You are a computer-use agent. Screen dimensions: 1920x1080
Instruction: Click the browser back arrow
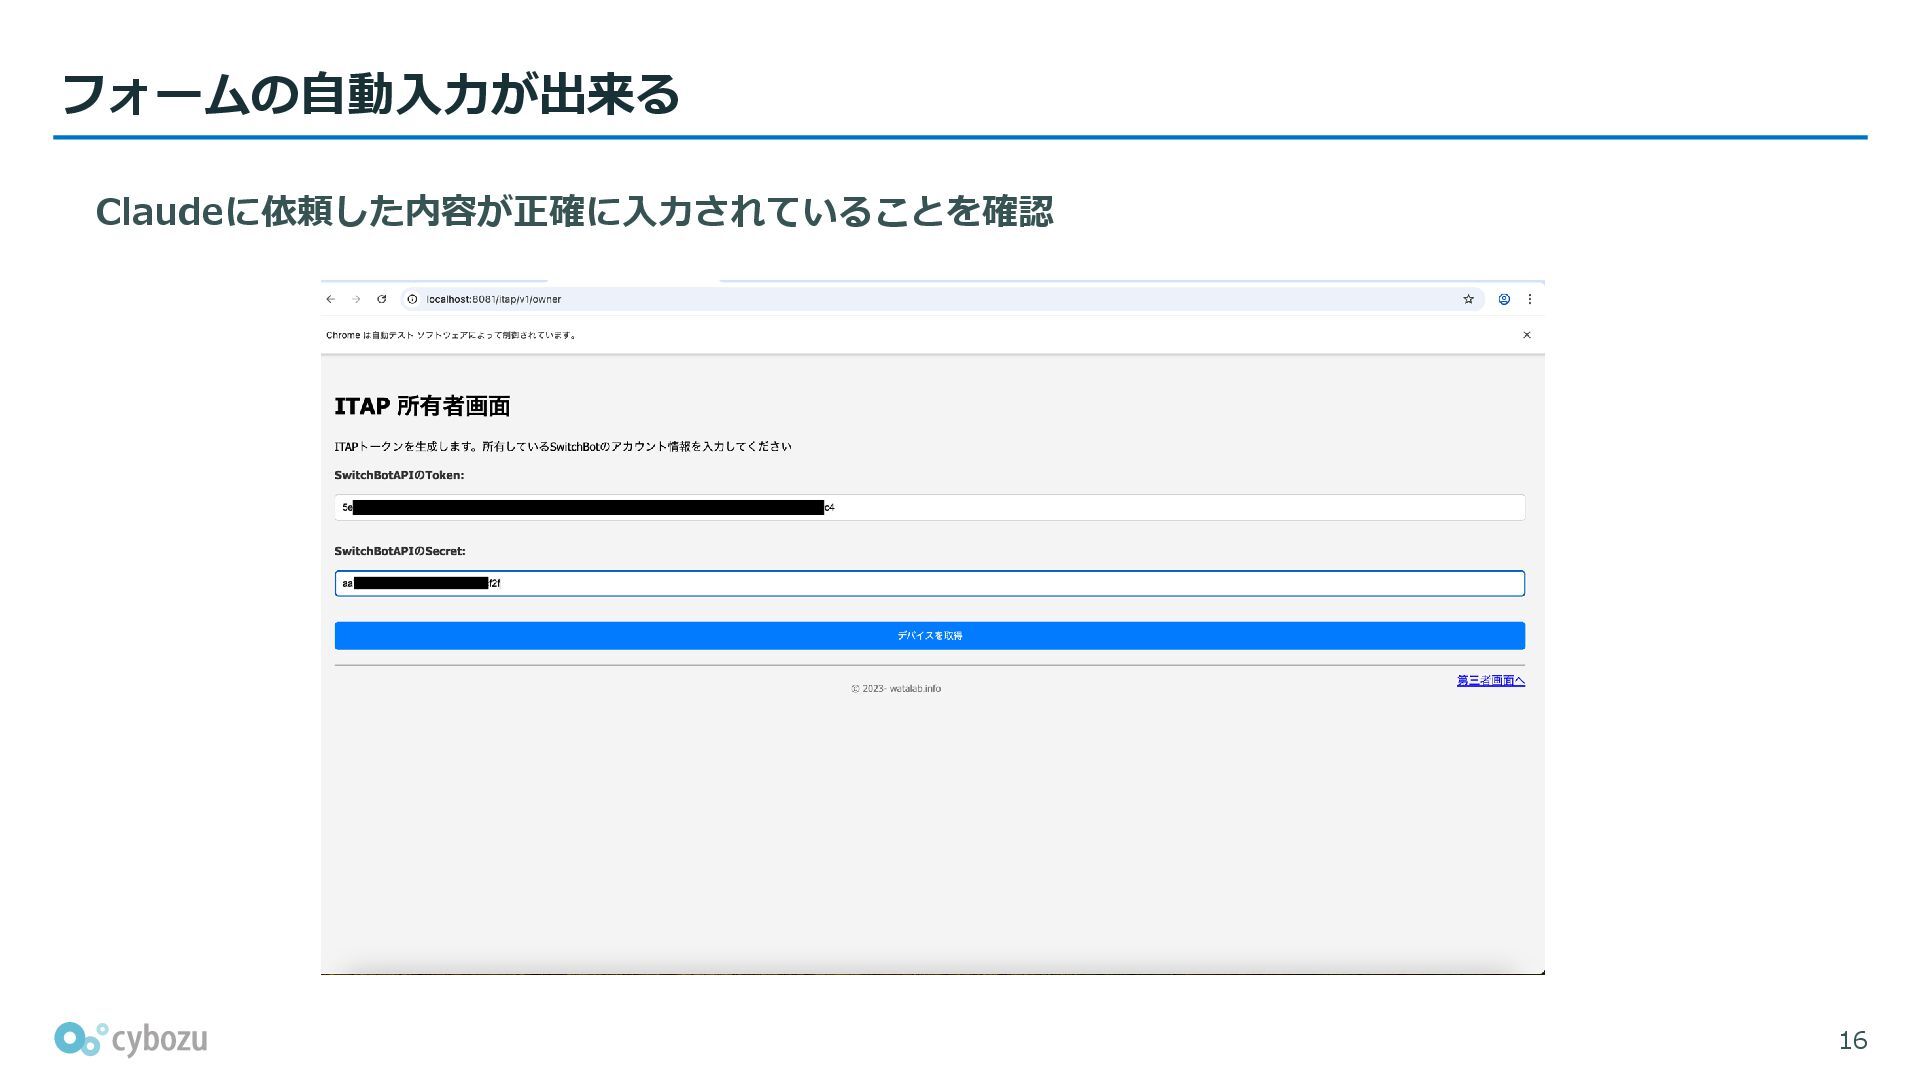tap(331, 299)
